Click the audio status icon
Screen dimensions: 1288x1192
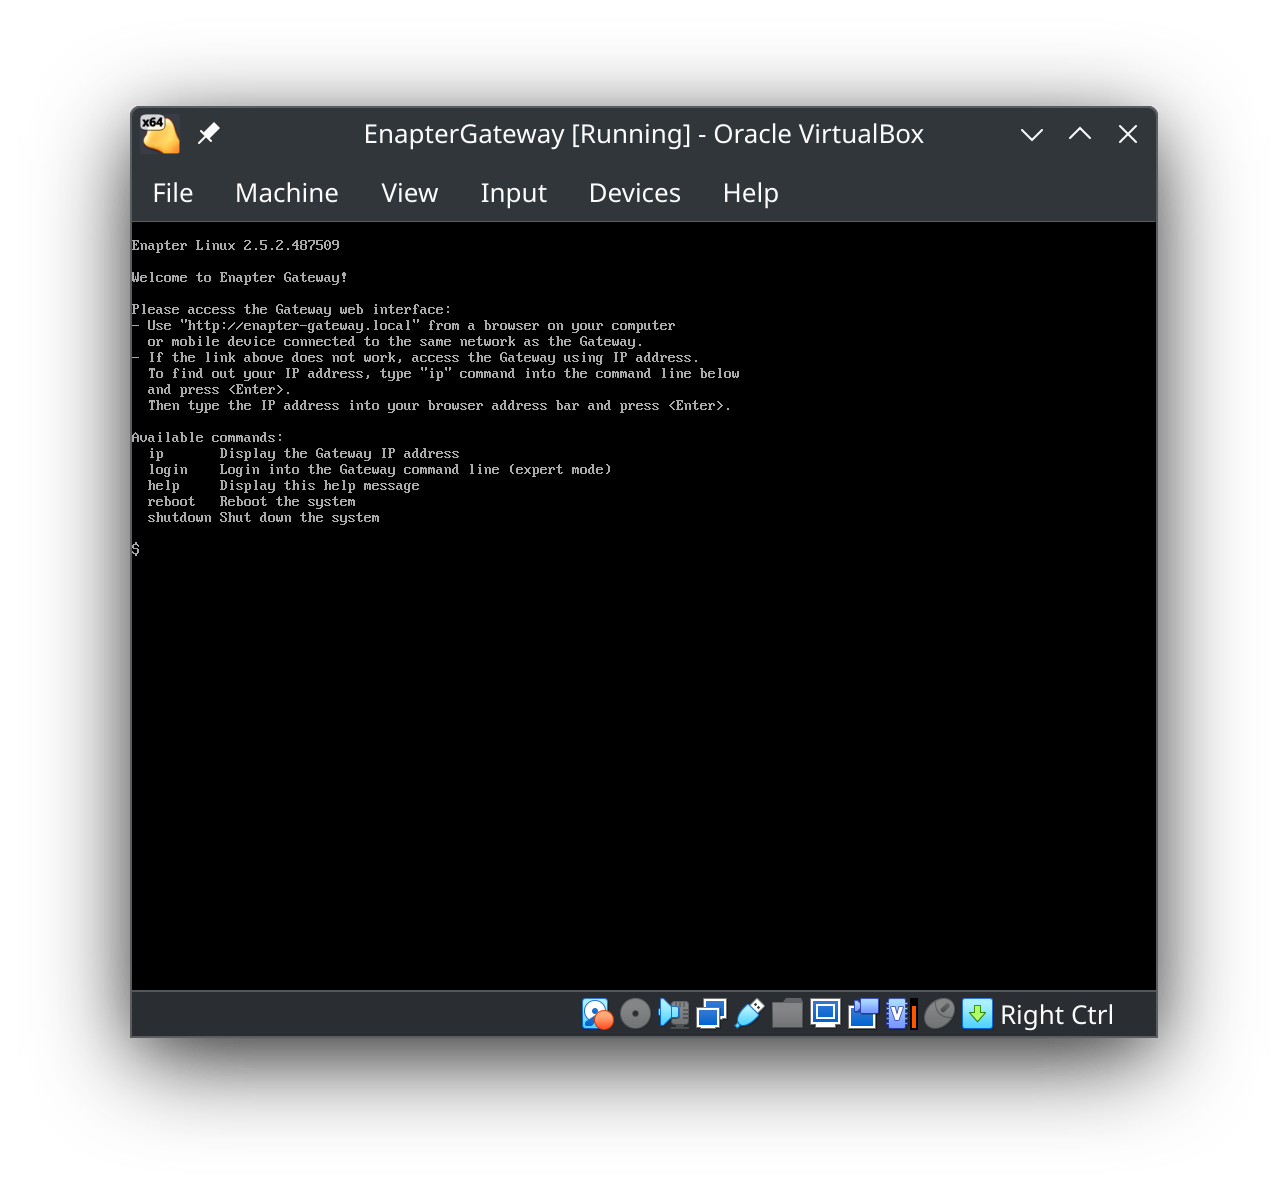coord(673,1013)
